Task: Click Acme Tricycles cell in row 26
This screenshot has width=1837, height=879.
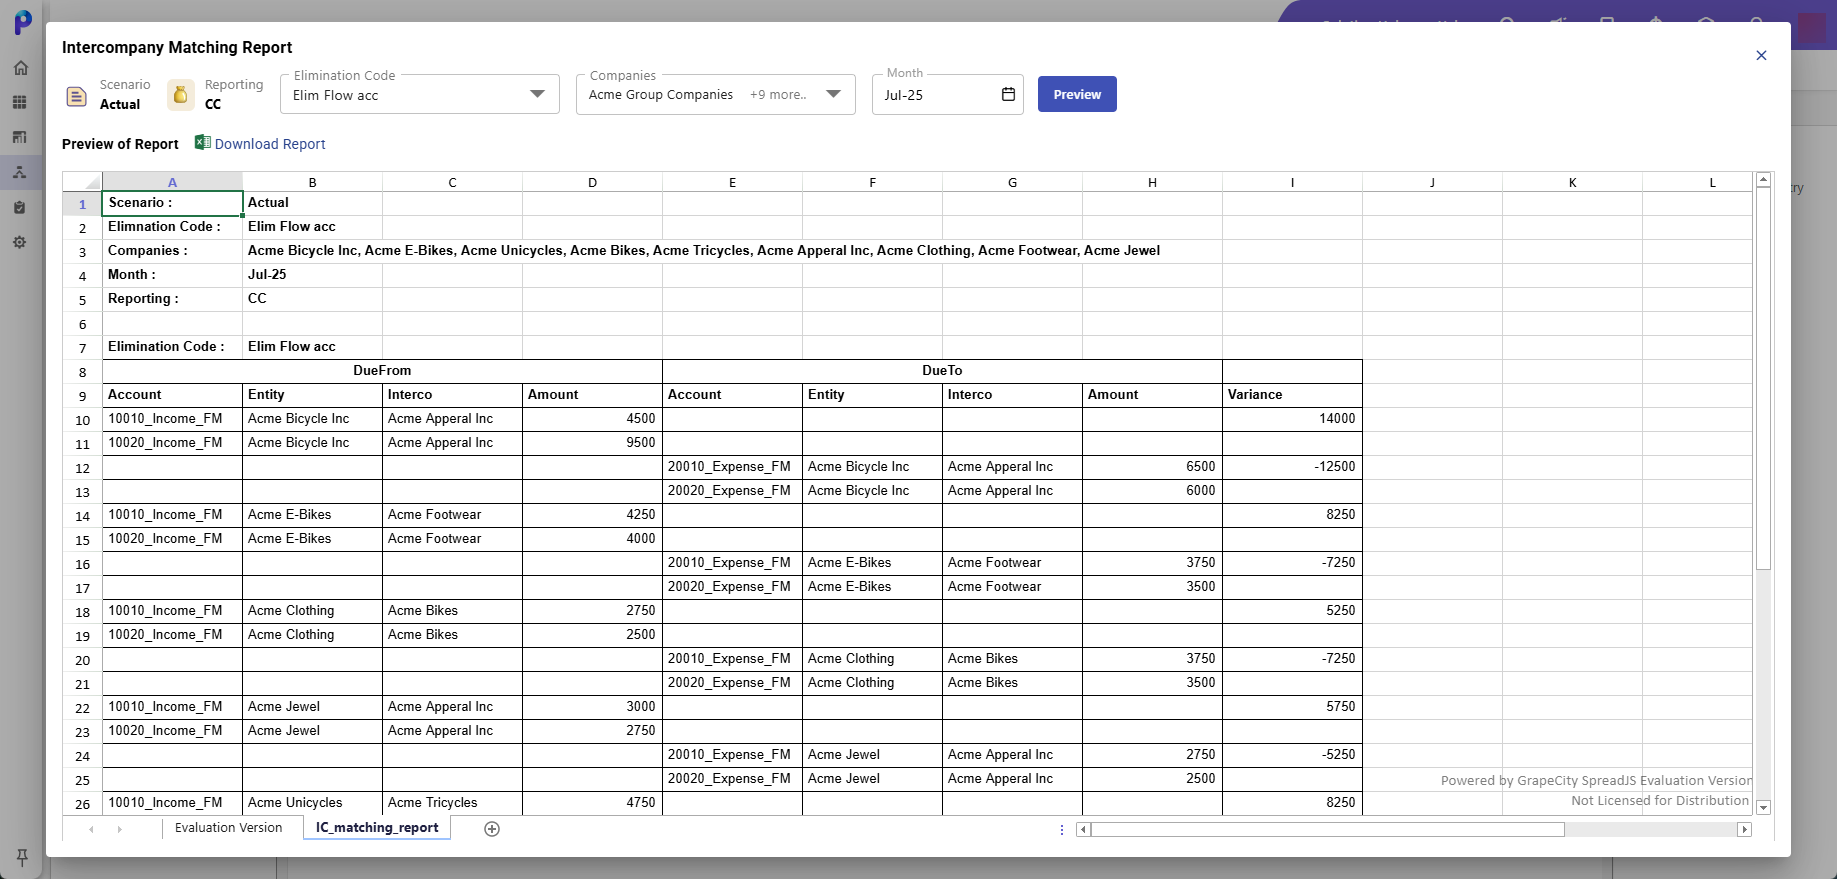Action: pos(452,803)
